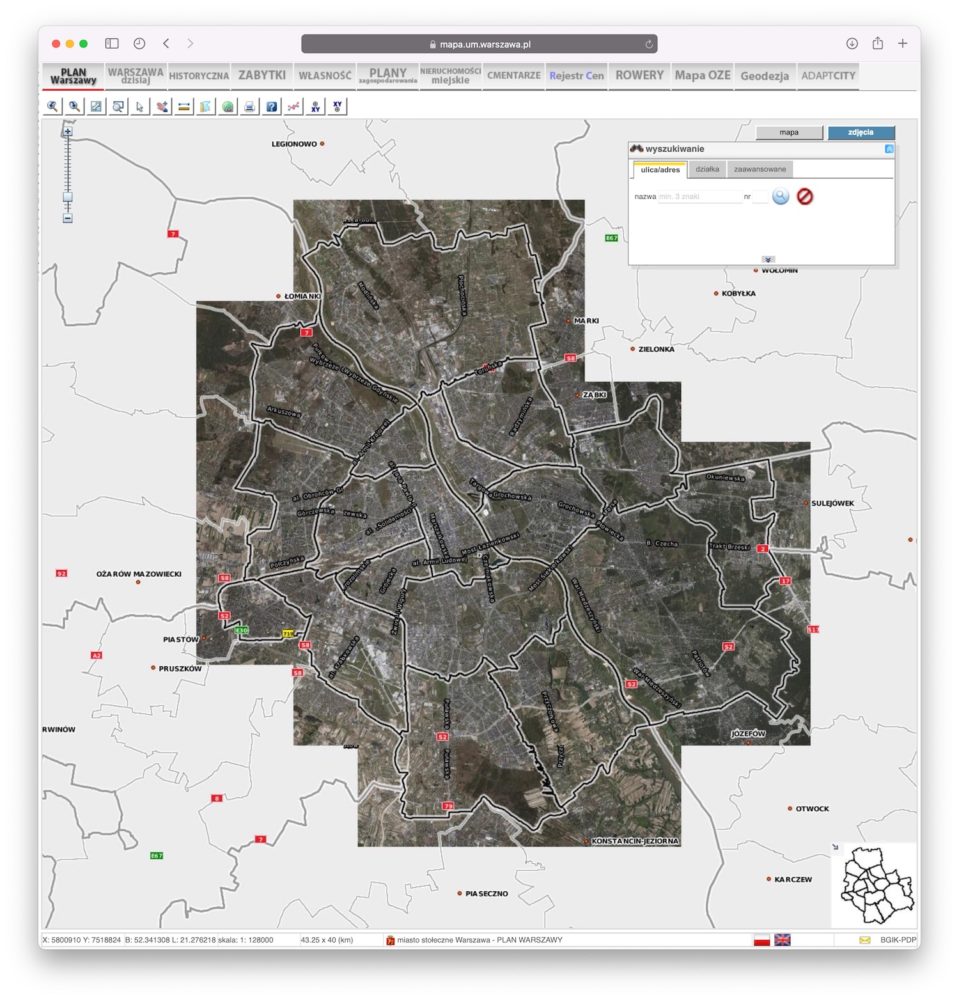Open the ROWERY tab
Image resolution: width=959 pixels, height=1000 pixels.
[x=640, y=75]
